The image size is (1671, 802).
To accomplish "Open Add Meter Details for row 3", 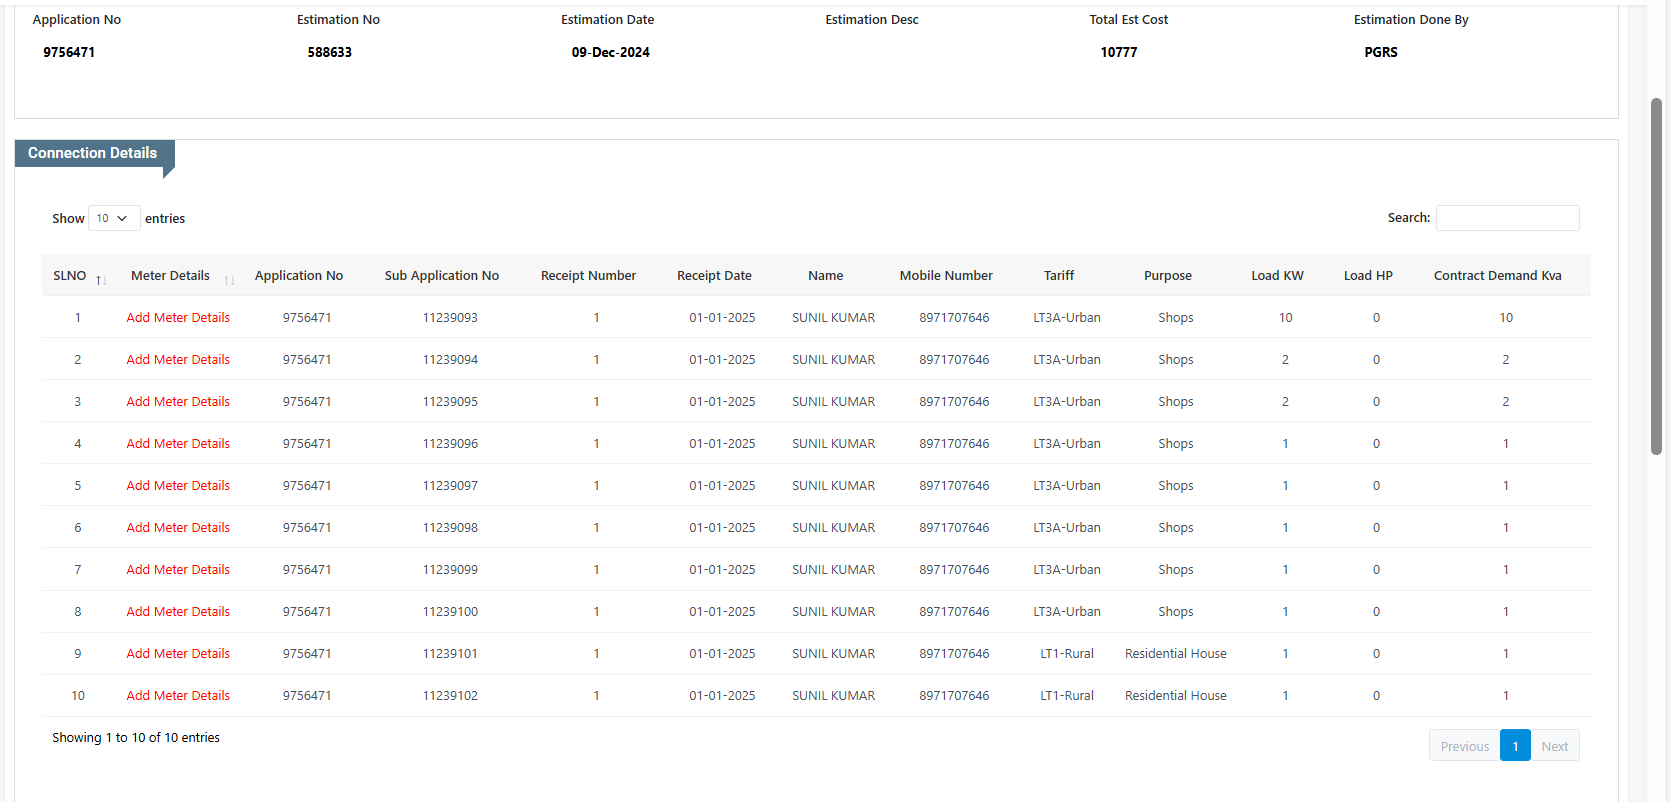I will (178, 402).
